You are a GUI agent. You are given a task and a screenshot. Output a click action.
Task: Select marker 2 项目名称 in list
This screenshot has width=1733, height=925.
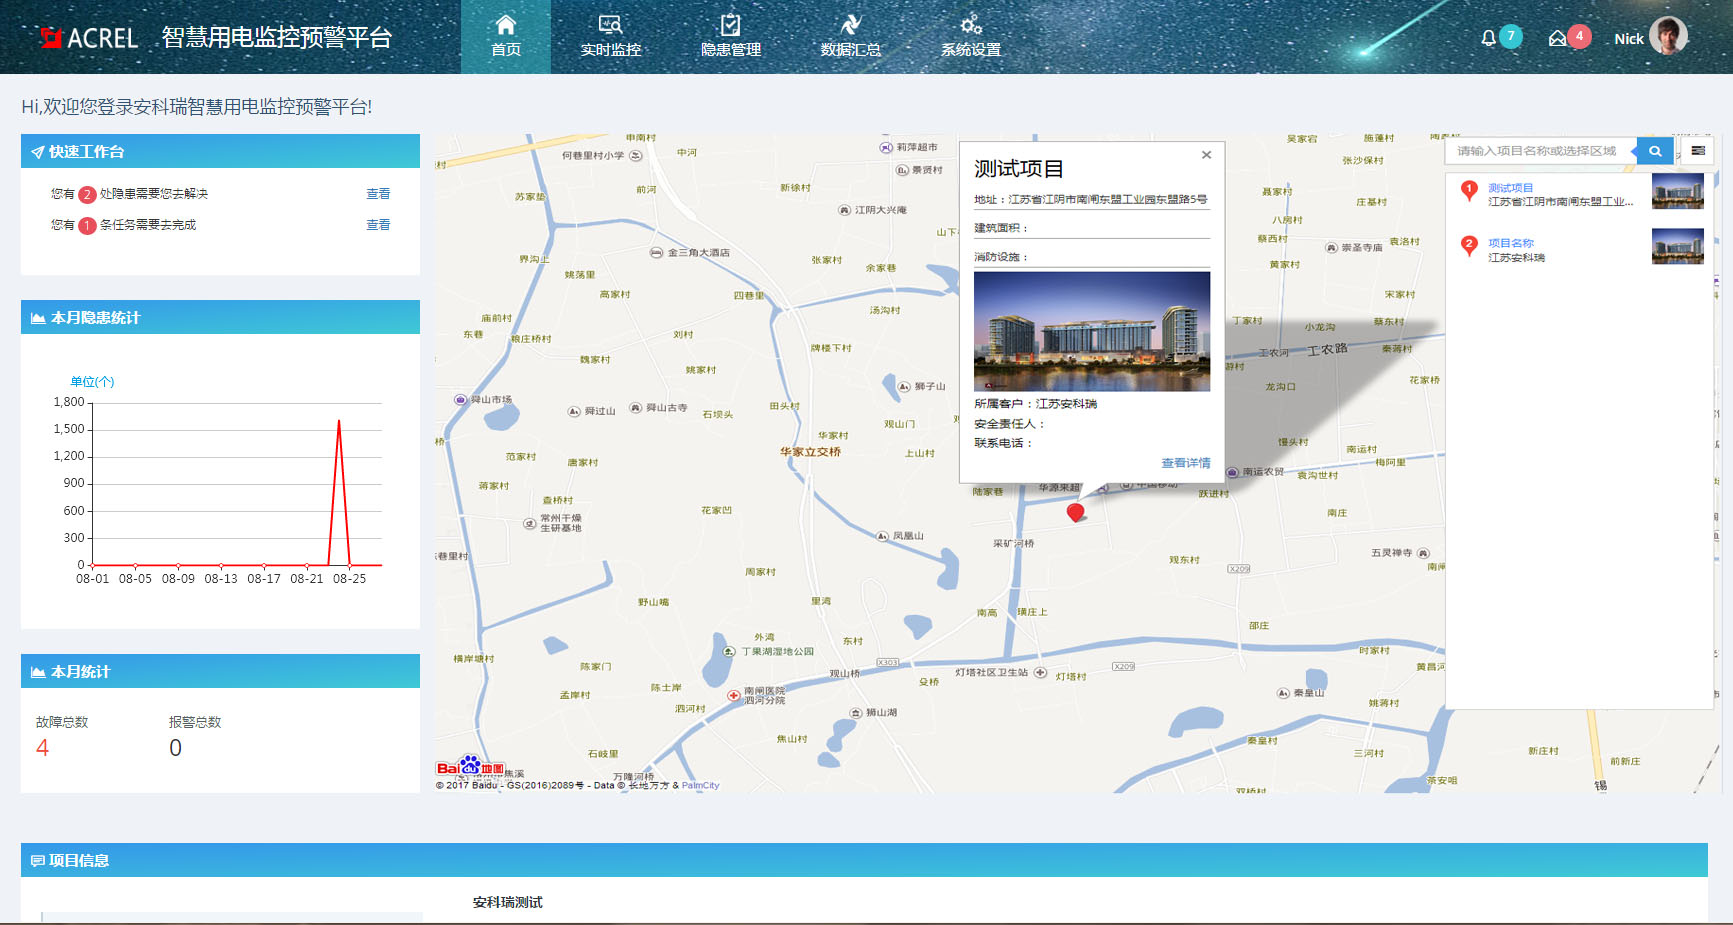point(1510,243)
